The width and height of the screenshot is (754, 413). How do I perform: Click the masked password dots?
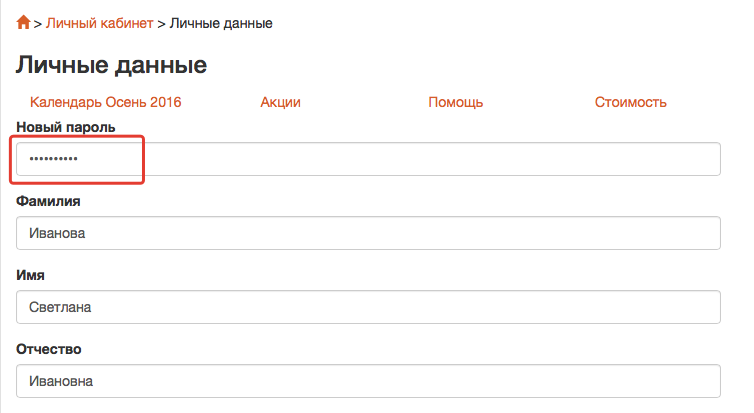click(x=53, y=159)
